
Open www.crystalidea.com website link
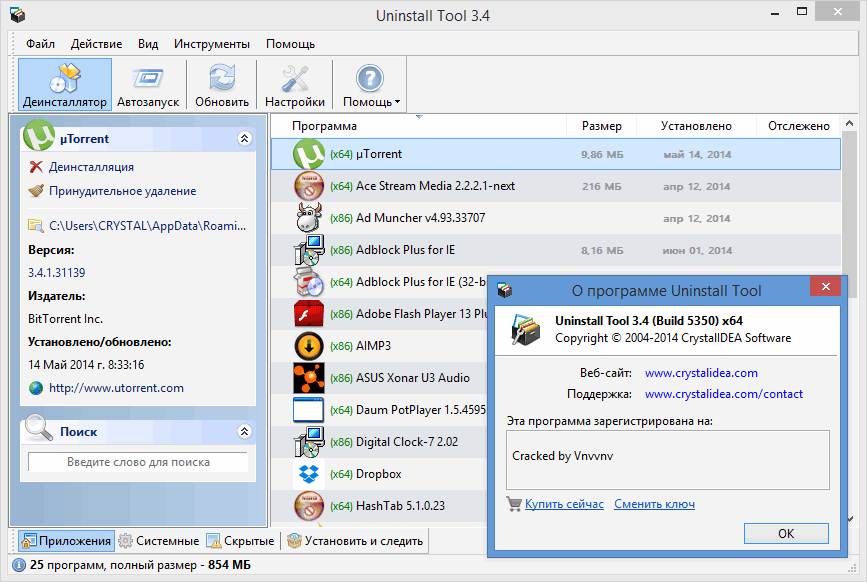click(701, 373)
